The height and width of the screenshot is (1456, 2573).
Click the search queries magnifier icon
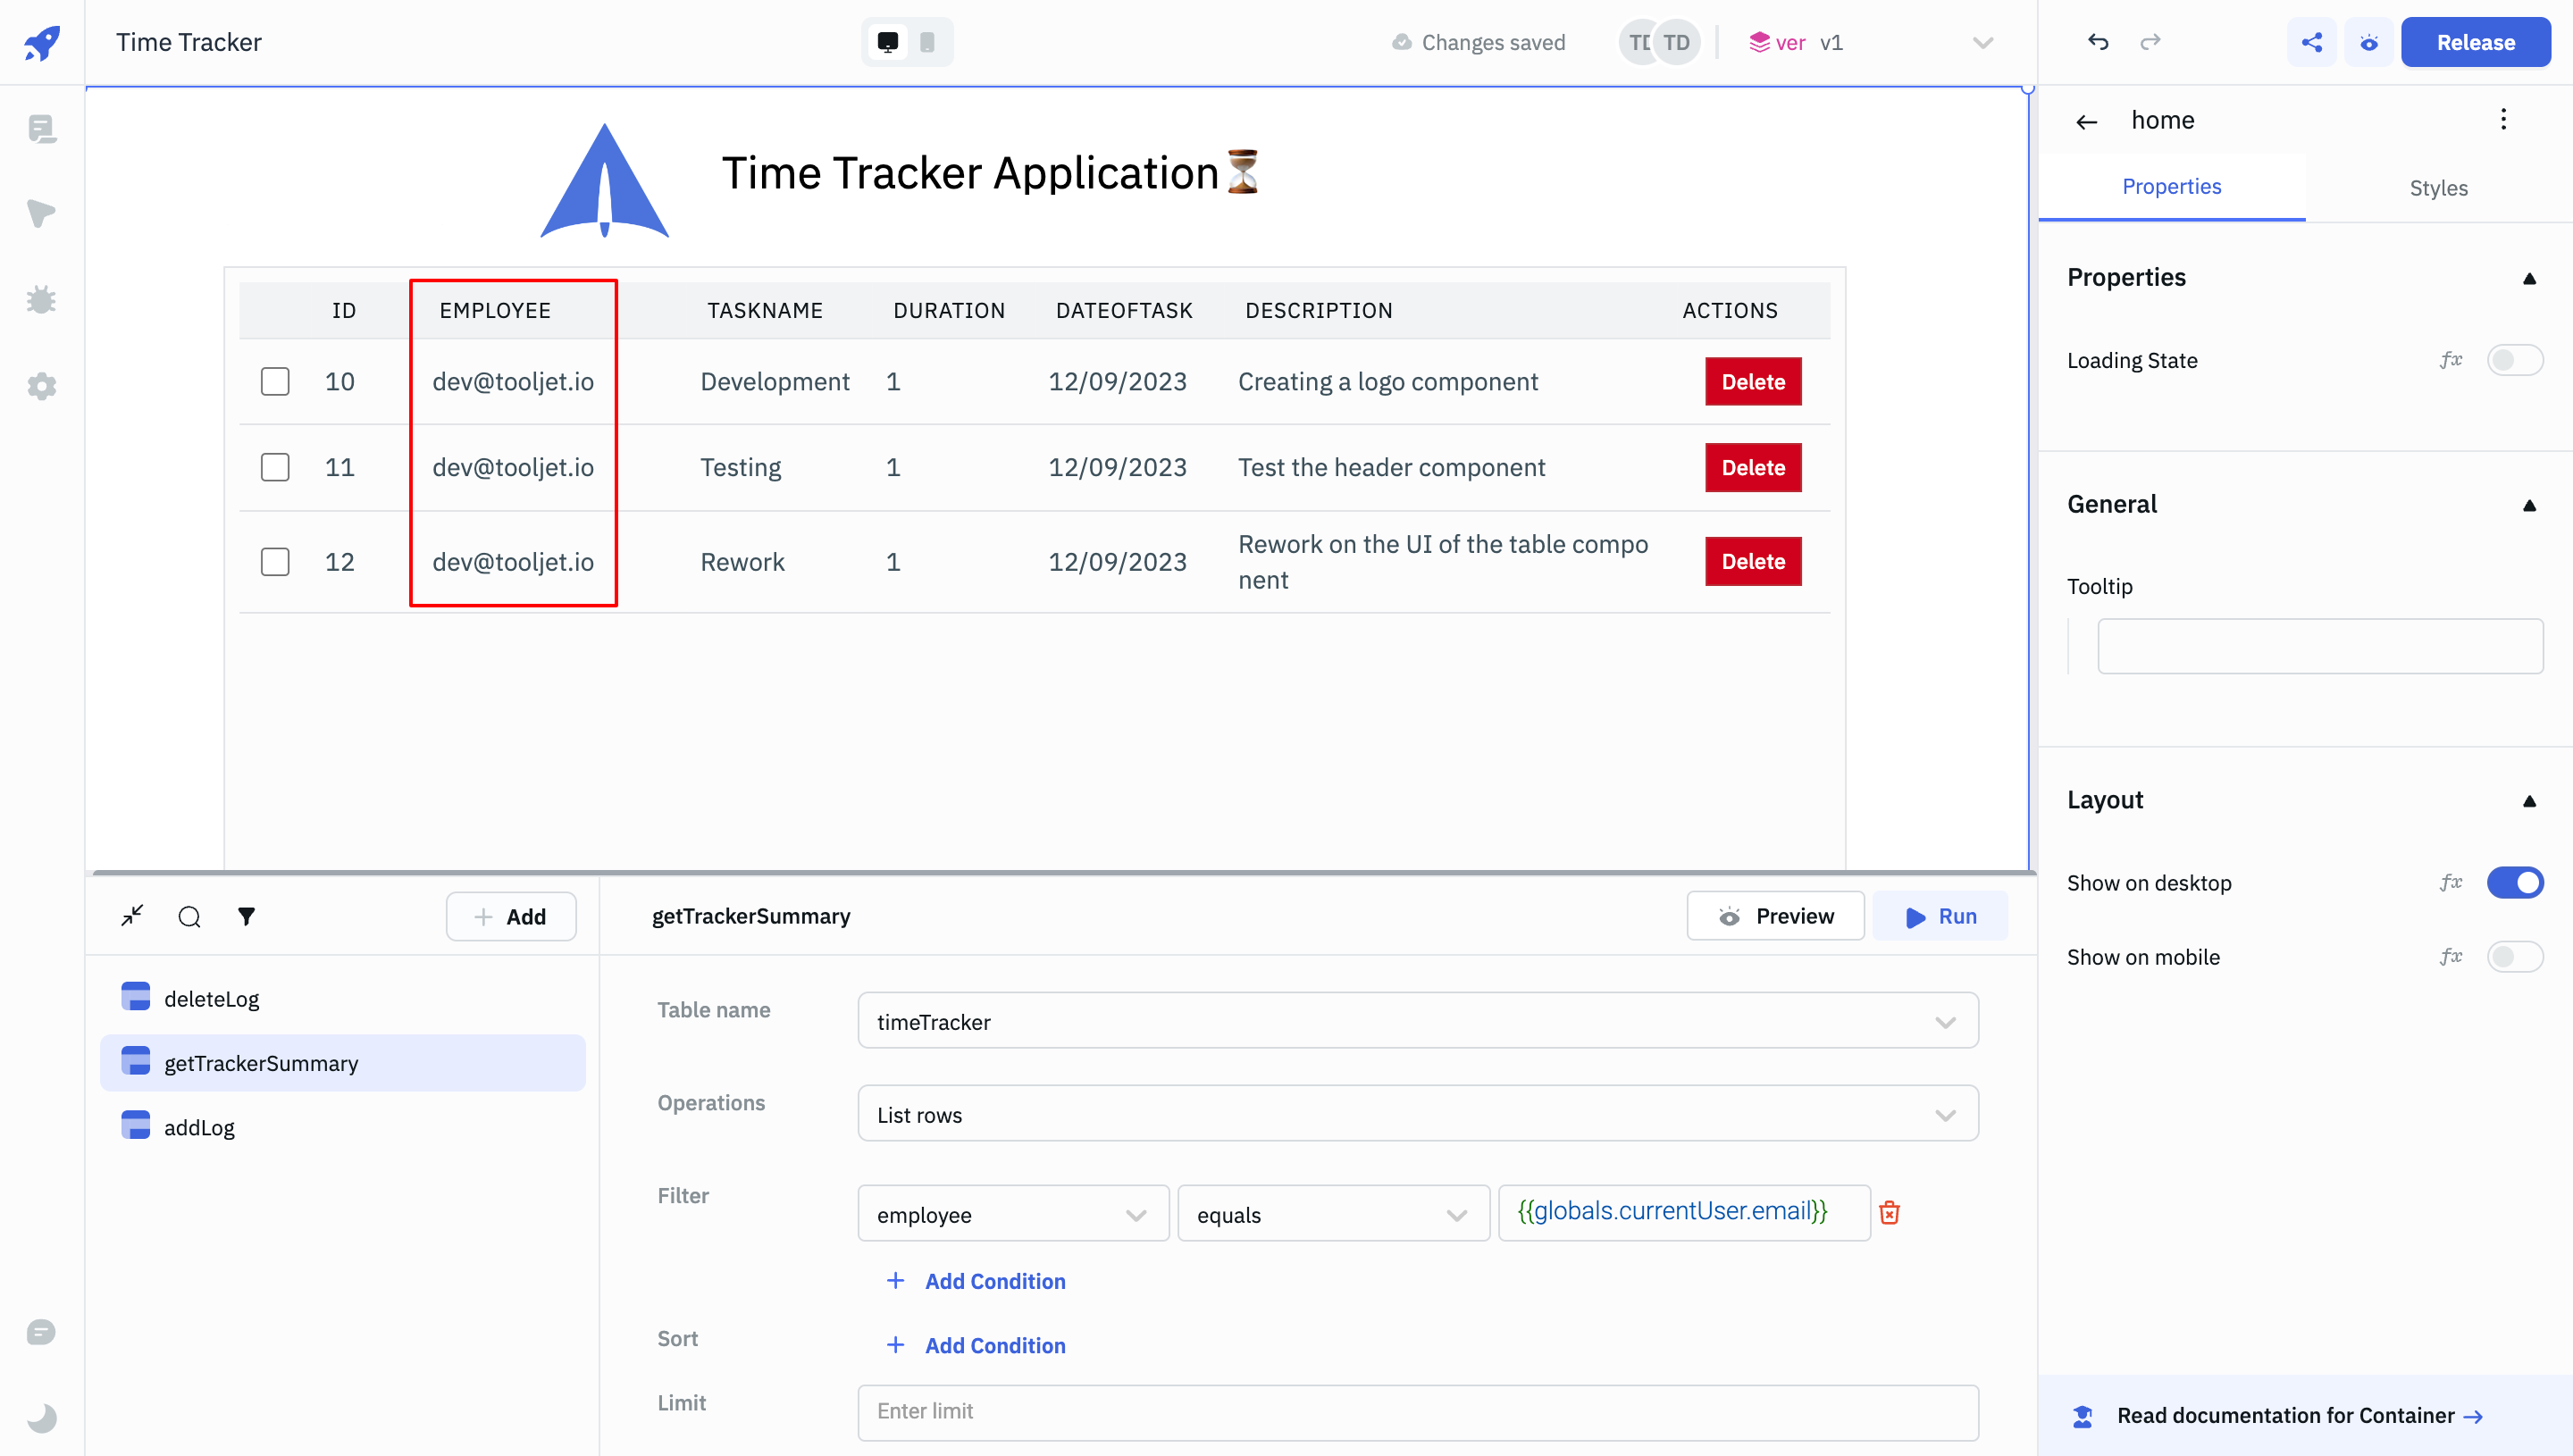(189, 916)
